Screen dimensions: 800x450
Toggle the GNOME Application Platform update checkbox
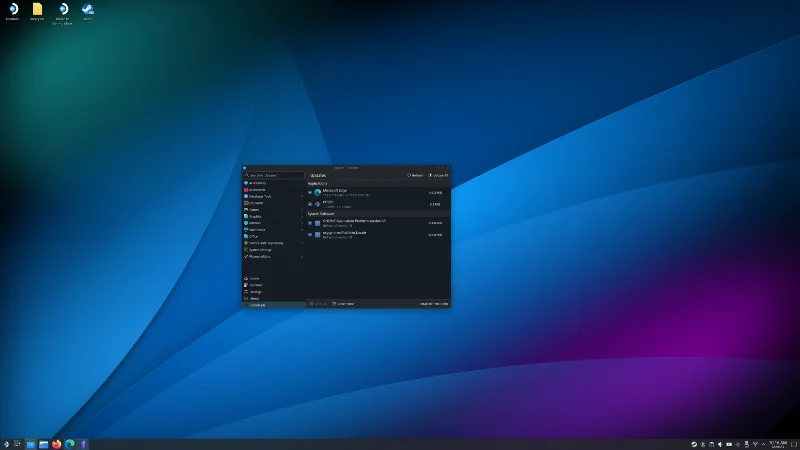click(x=310, y=222)
